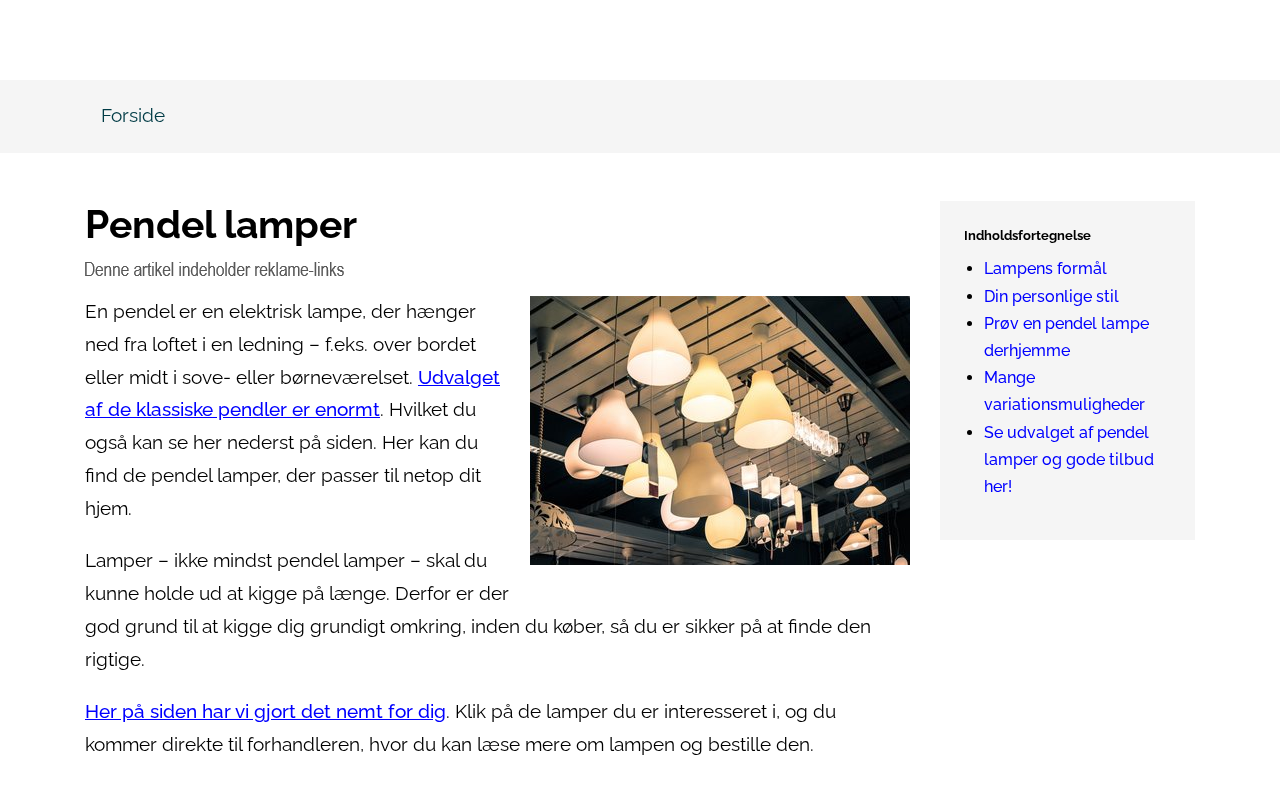Open 'Her på siden har vi gjort det nemt' link
Screen dimensions: 1280x800
tap(265, 711)
